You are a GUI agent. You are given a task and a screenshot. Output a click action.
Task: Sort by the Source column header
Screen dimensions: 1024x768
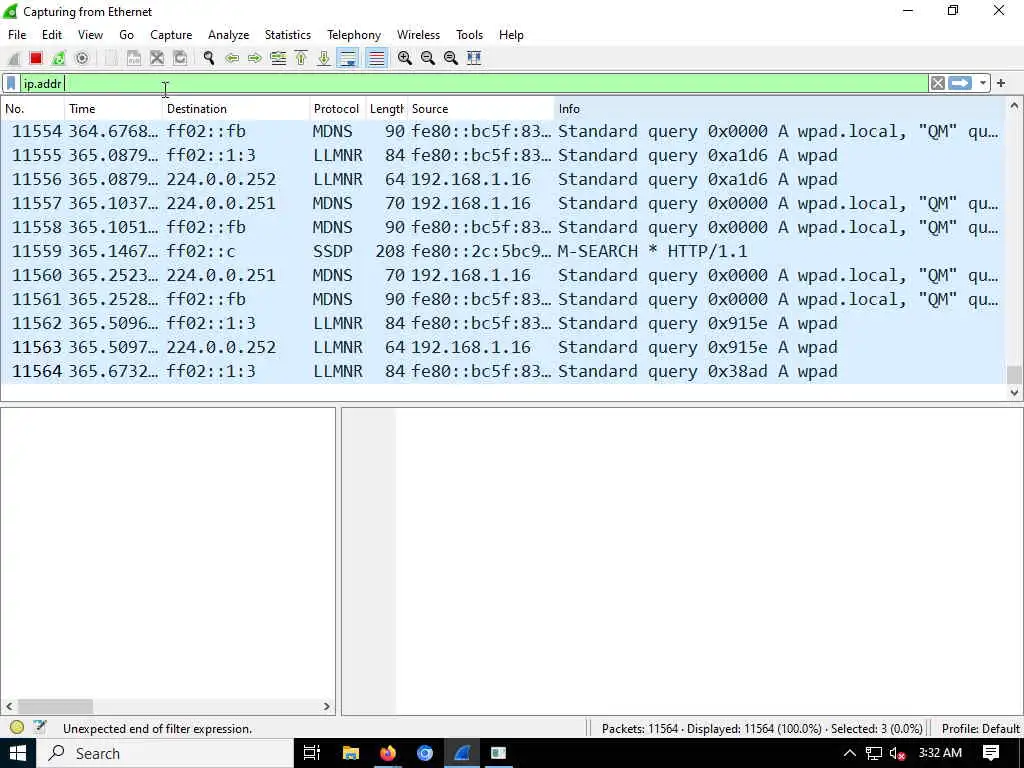click(481, 108)
